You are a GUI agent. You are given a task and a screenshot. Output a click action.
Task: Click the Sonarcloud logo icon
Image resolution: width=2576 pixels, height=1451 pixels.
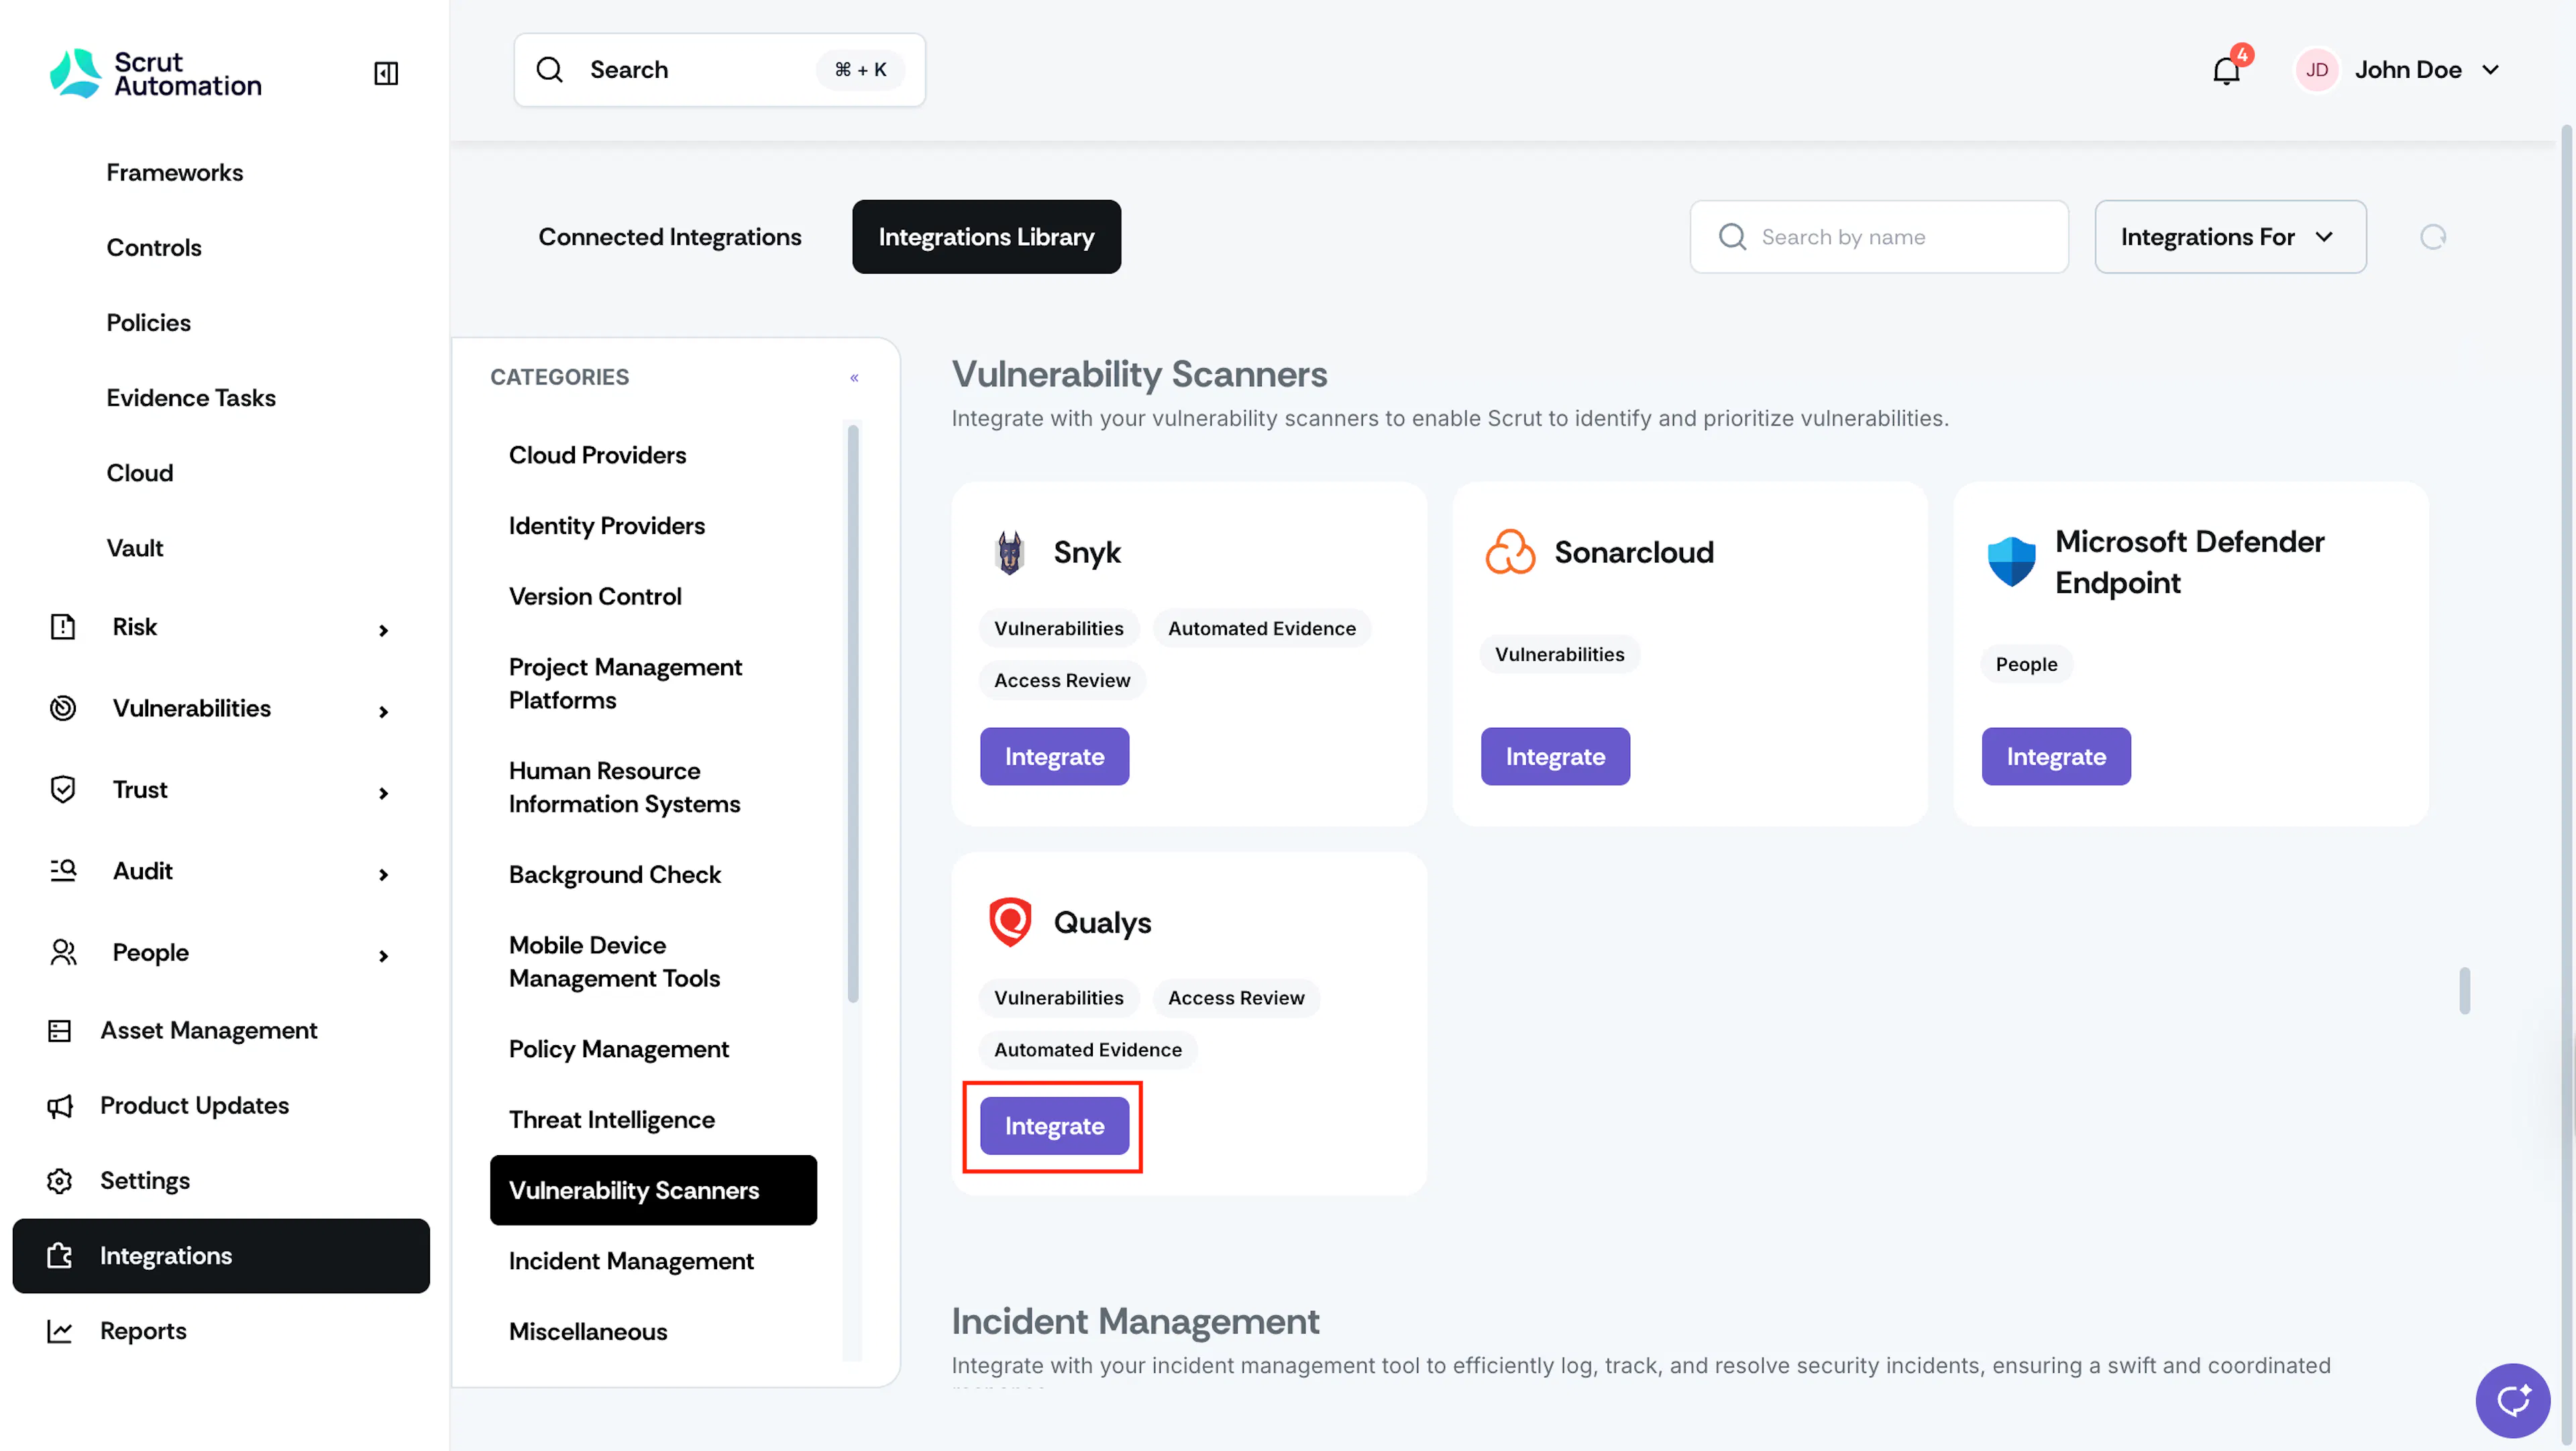coord(1510,552)
